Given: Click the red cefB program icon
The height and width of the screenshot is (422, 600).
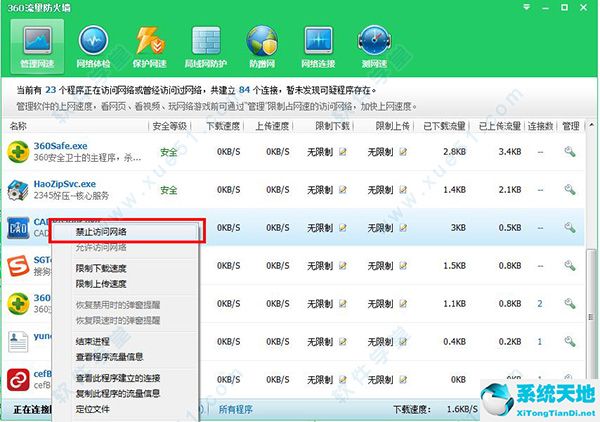Looking at the screenshot, I should [18, 380].
